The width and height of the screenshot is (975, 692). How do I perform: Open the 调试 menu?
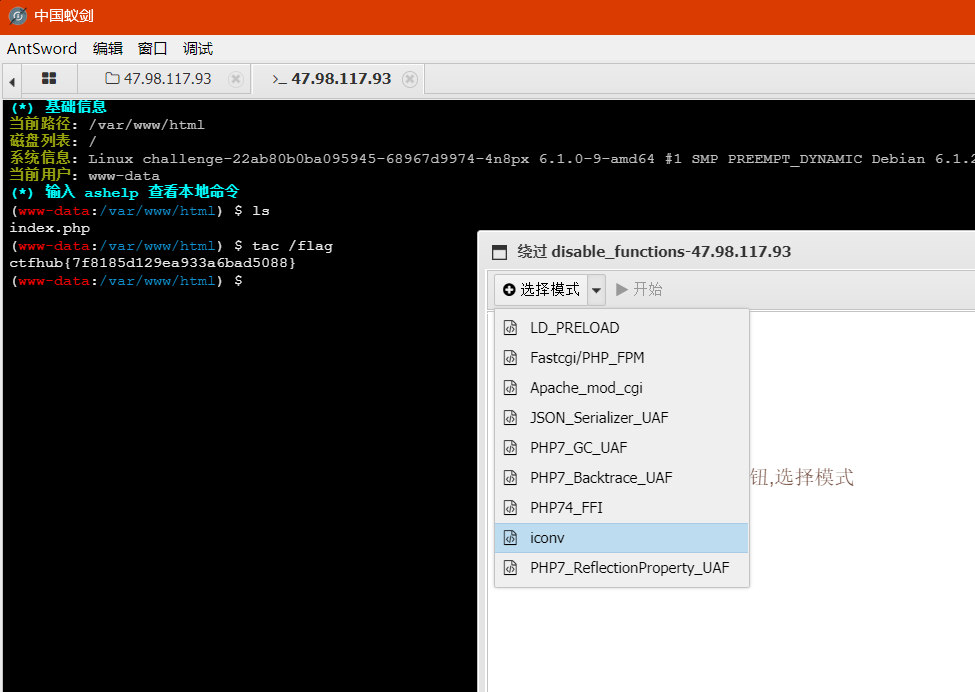coord(196,48)
